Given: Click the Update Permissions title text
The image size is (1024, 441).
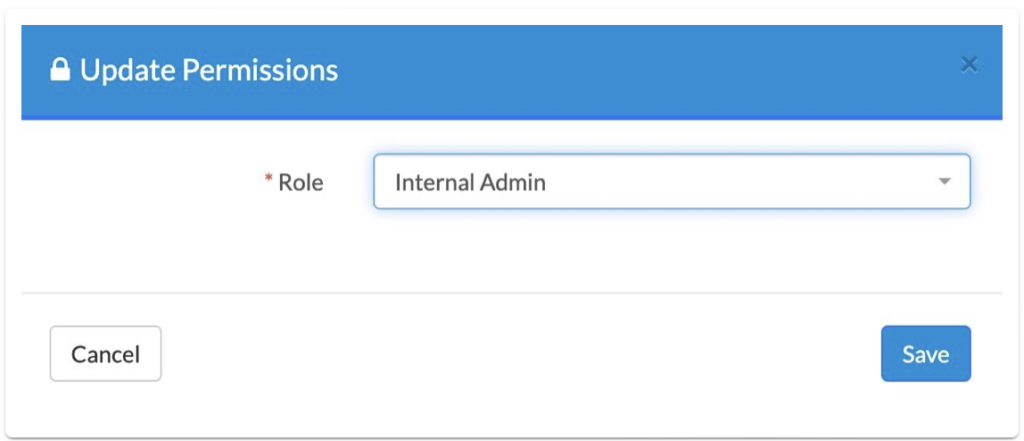Looking at the screenshot, I should coord(209,70).
